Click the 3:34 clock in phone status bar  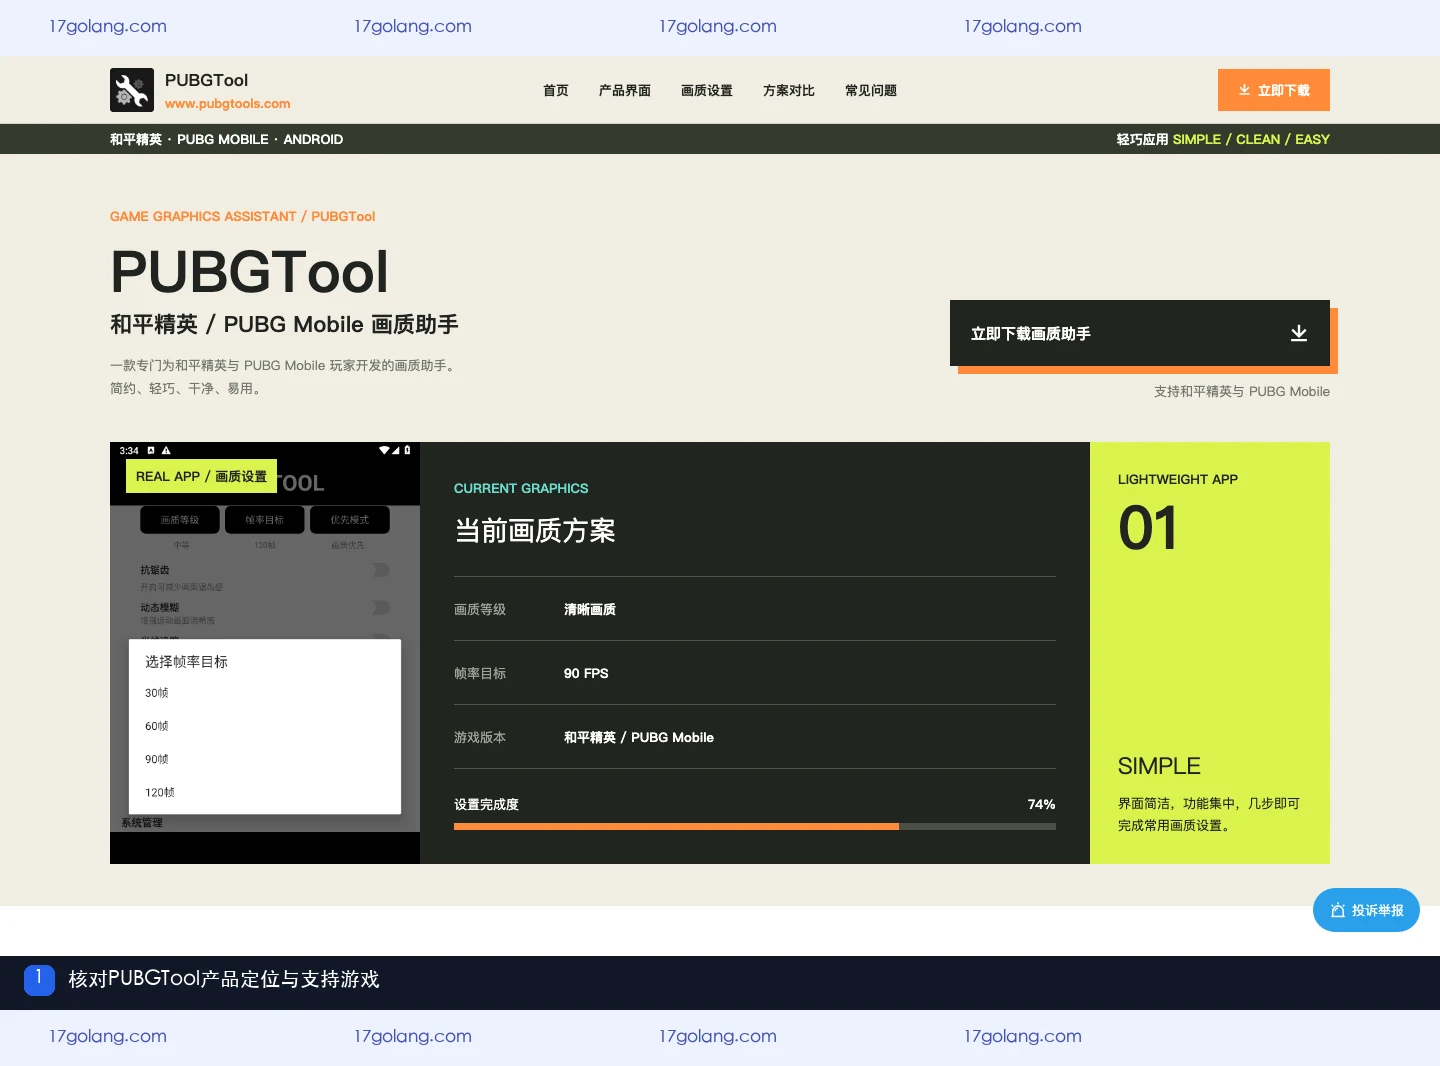tap(129, 451)
